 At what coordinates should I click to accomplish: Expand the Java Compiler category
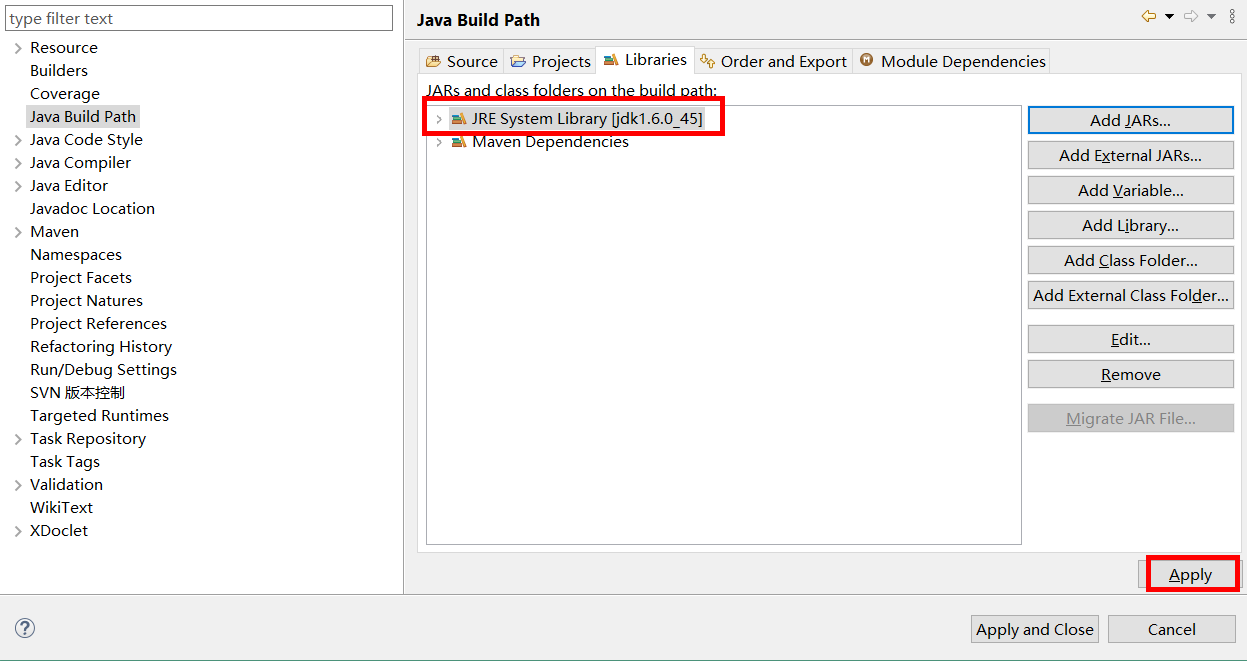coord(18,163)
